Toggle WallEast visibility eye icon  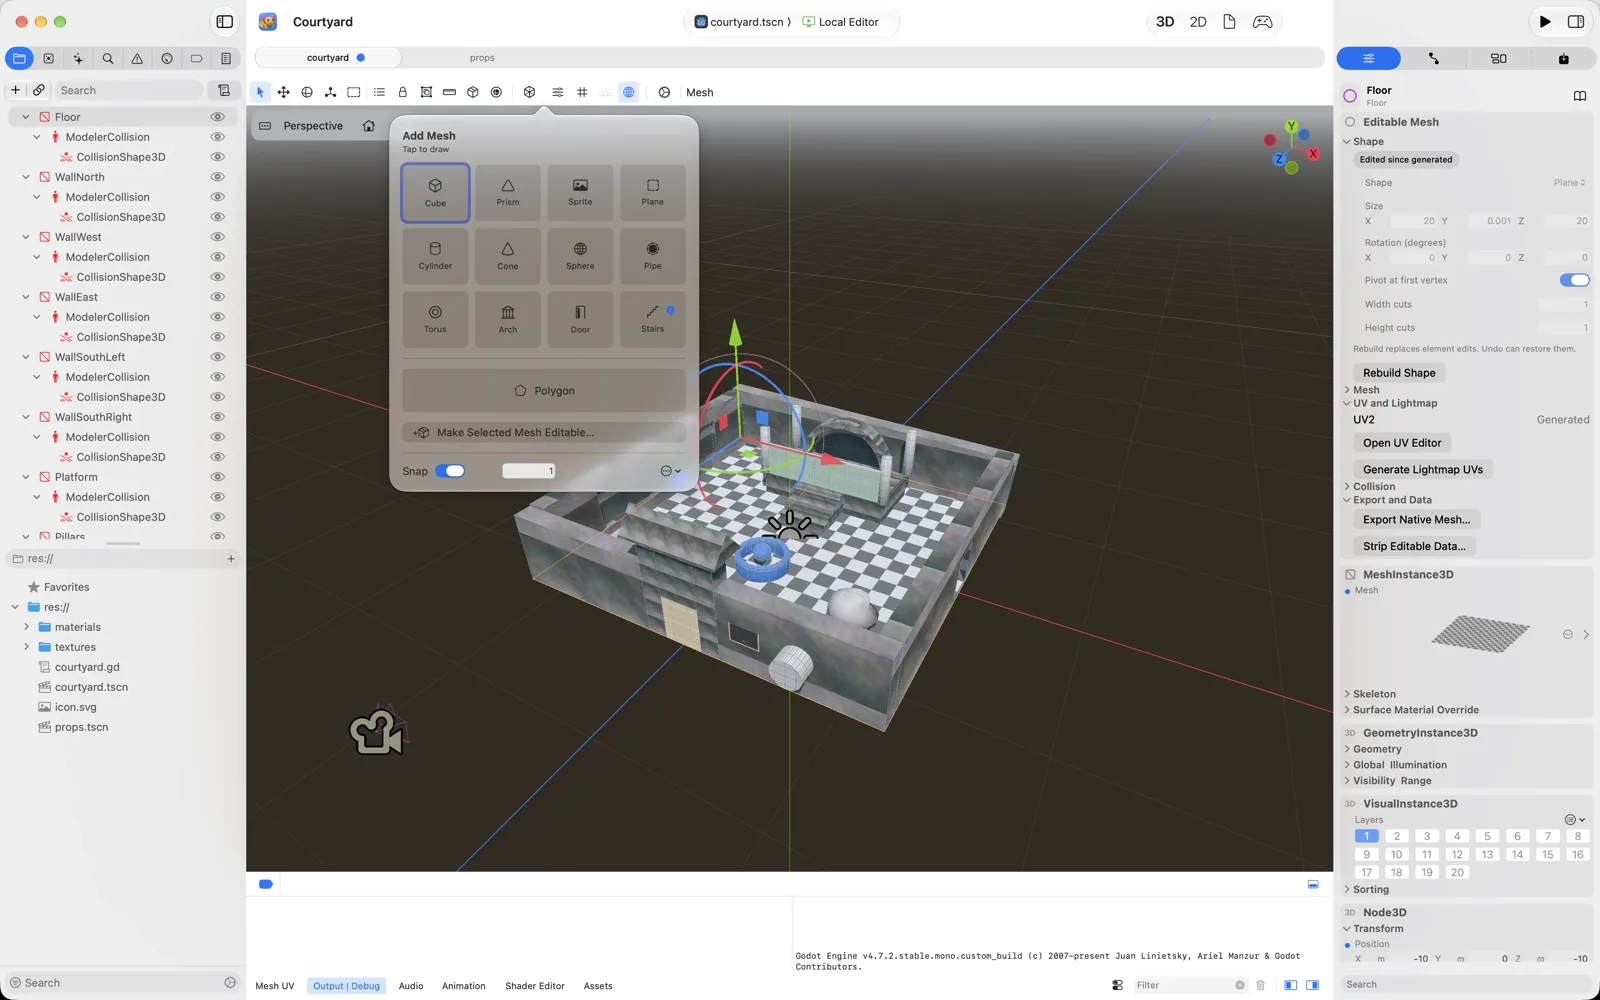[x=217, y=297]
